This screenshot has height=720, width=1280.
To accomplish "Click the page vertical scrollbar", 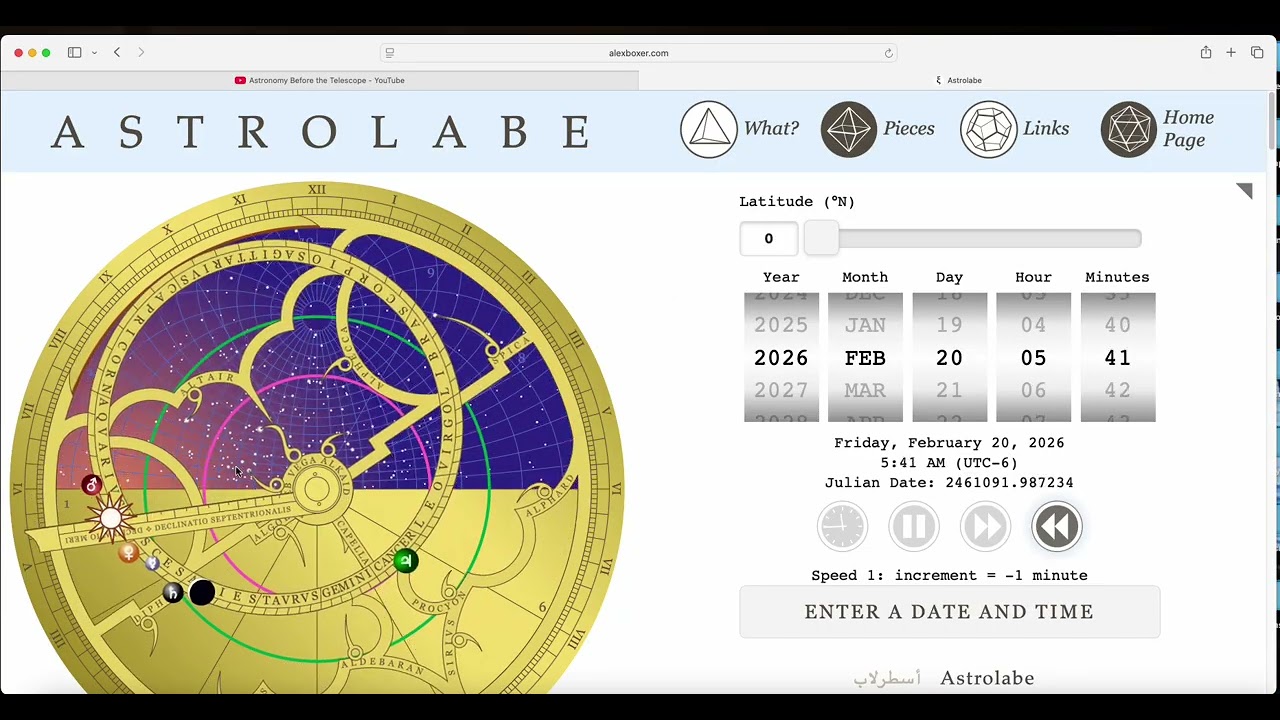I will pyautogui.click(x=1272, y=120).
